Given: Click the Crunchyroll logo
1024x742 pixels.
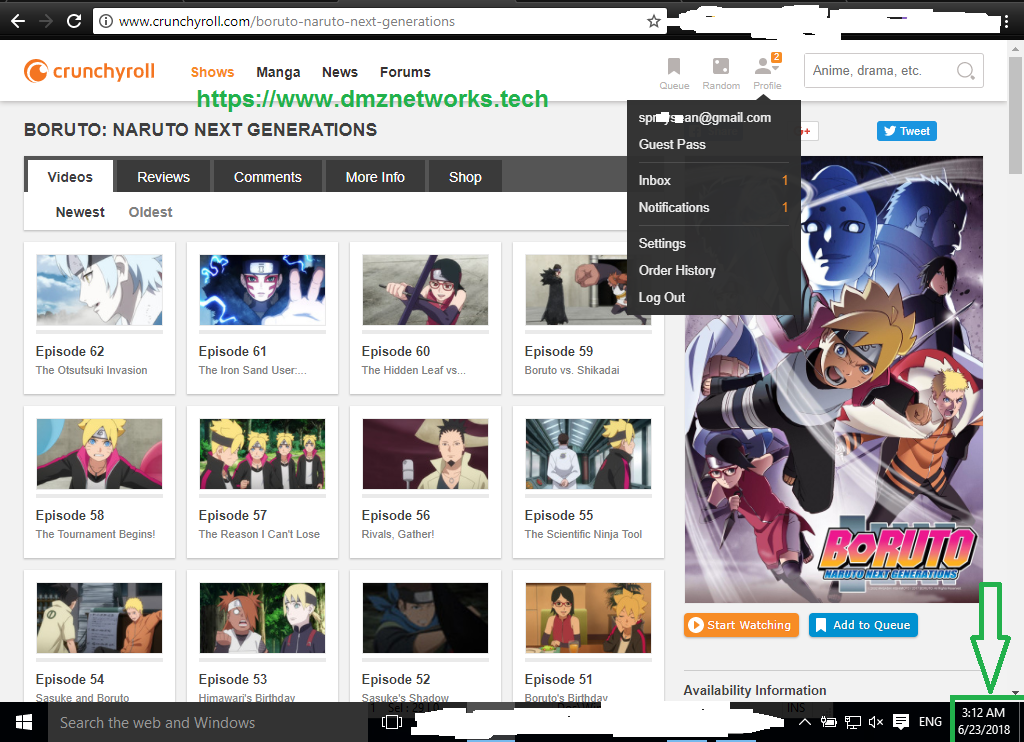Looking at the screenshot, I should [89, 71].
